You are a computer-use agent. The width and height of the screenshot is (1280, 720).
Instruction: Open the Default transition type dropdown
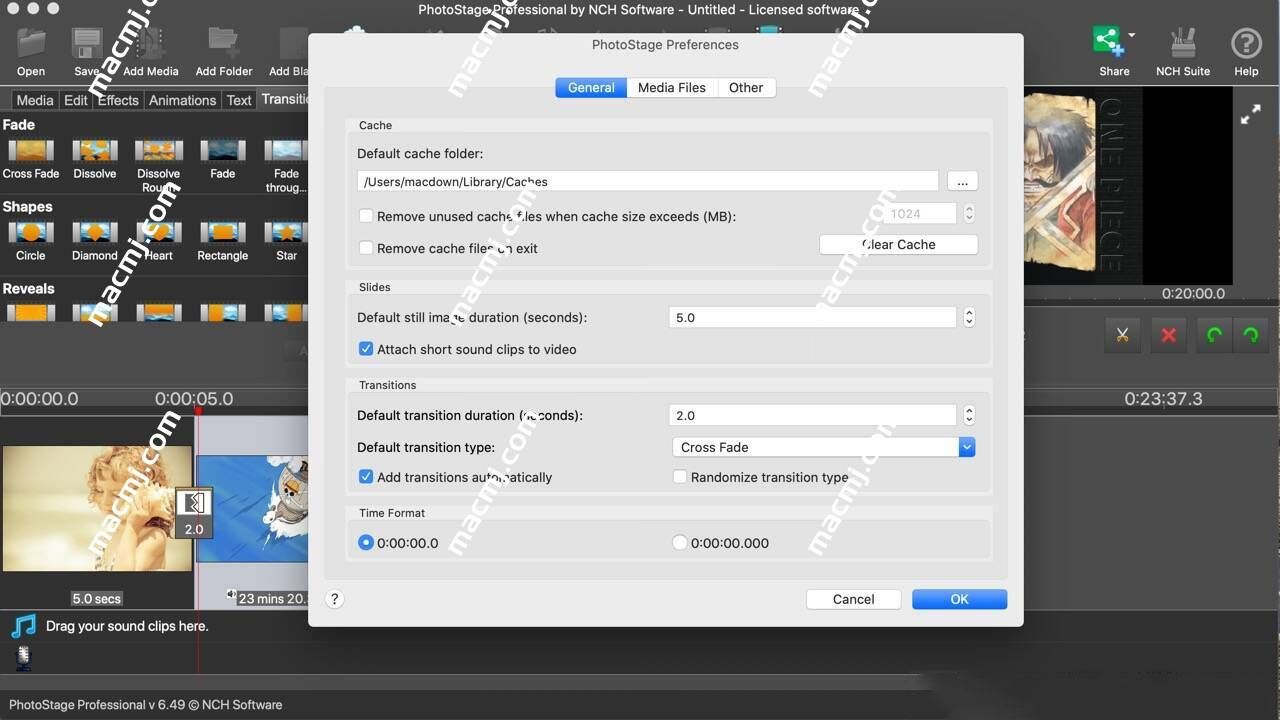pyautogui.click(x=823, y=447)
